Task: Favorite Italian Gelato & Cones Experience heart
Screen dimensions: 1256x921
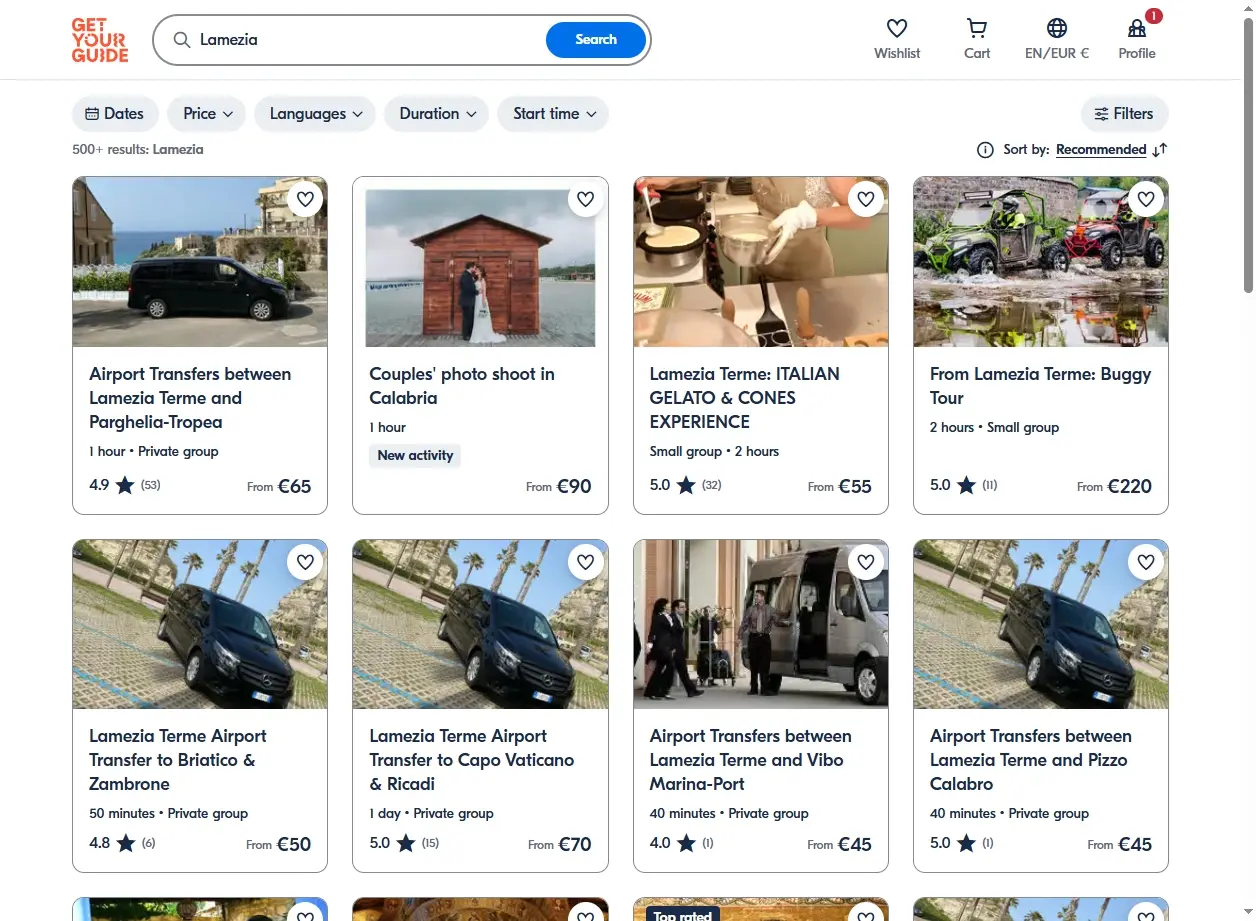Action: tap(866, 199)
